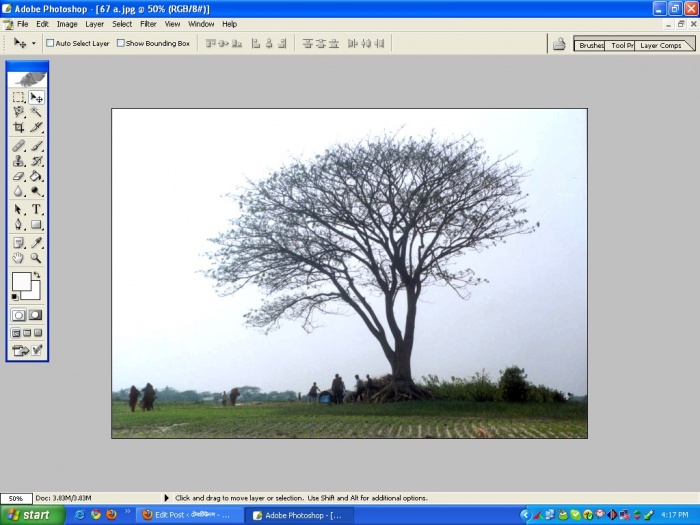Screen dimensions: 700x525
Task: Expand hidden system tray icons
Action: pyautogui.click(x=525, y=515)
